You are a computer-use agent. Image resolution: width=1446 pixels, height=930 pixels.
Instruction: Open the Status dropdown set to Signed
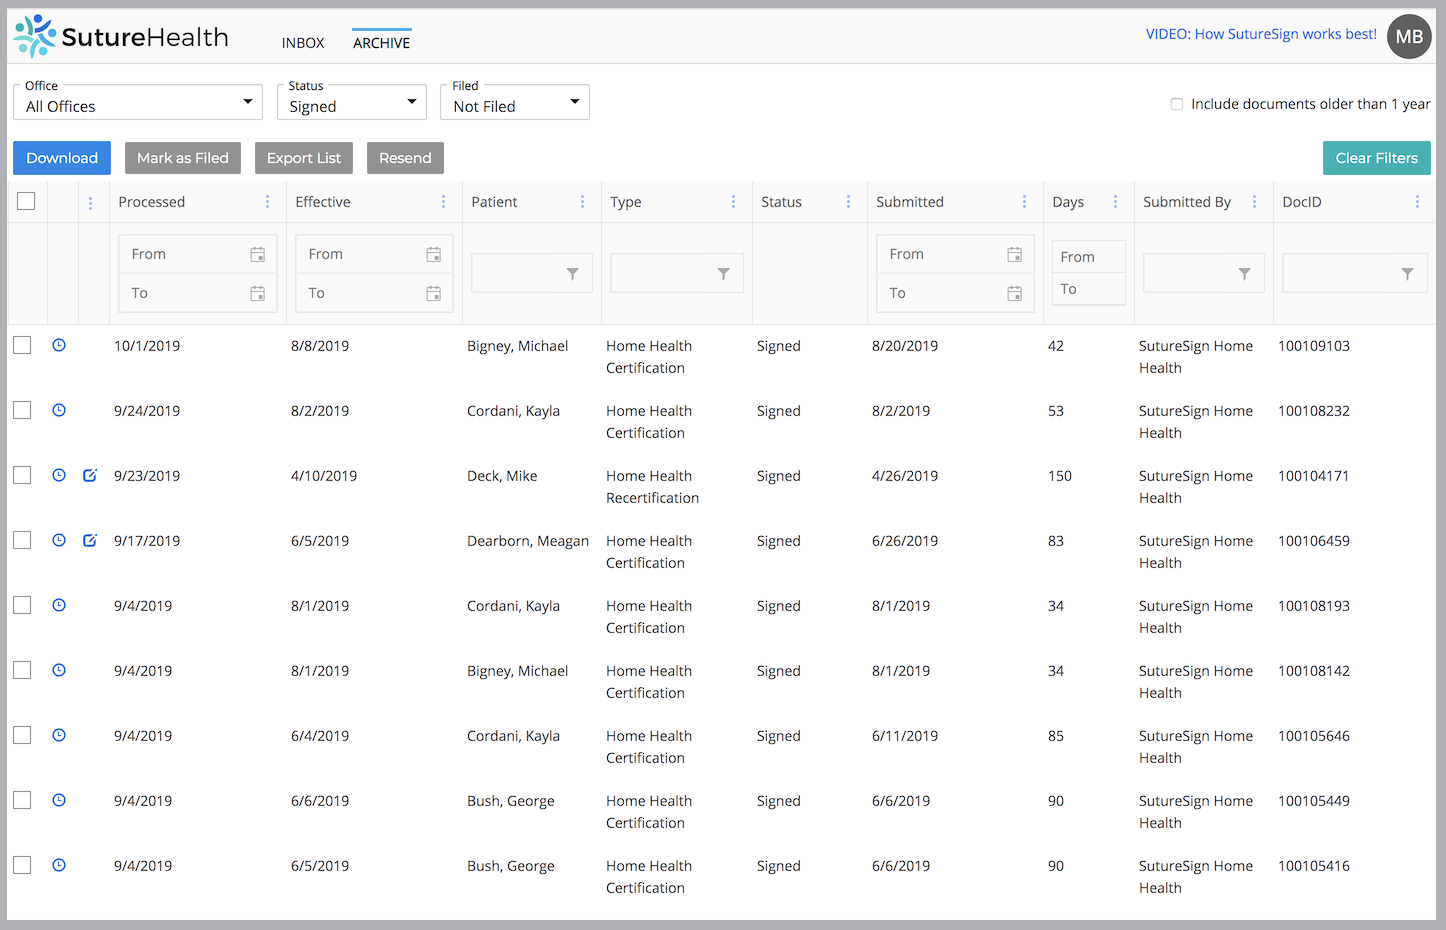[352, 103]
